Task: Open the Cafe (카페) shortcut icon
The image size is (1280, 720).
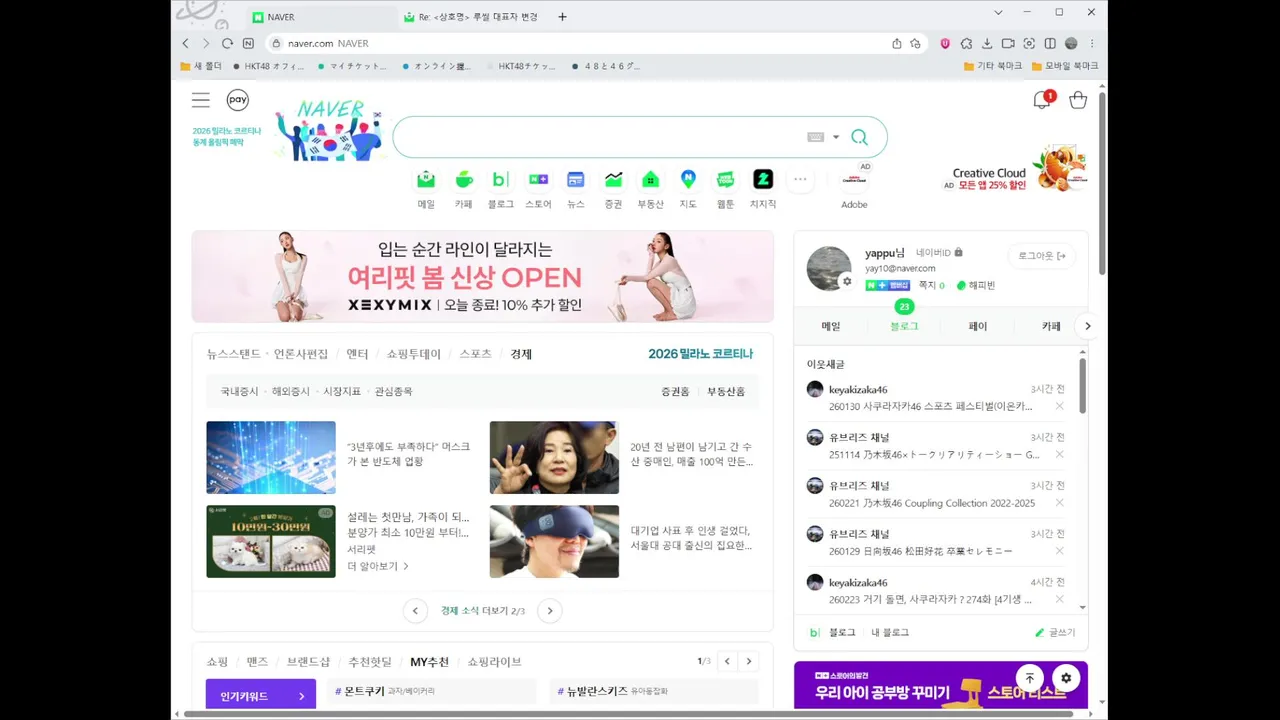Action: [x=464, y=179]
